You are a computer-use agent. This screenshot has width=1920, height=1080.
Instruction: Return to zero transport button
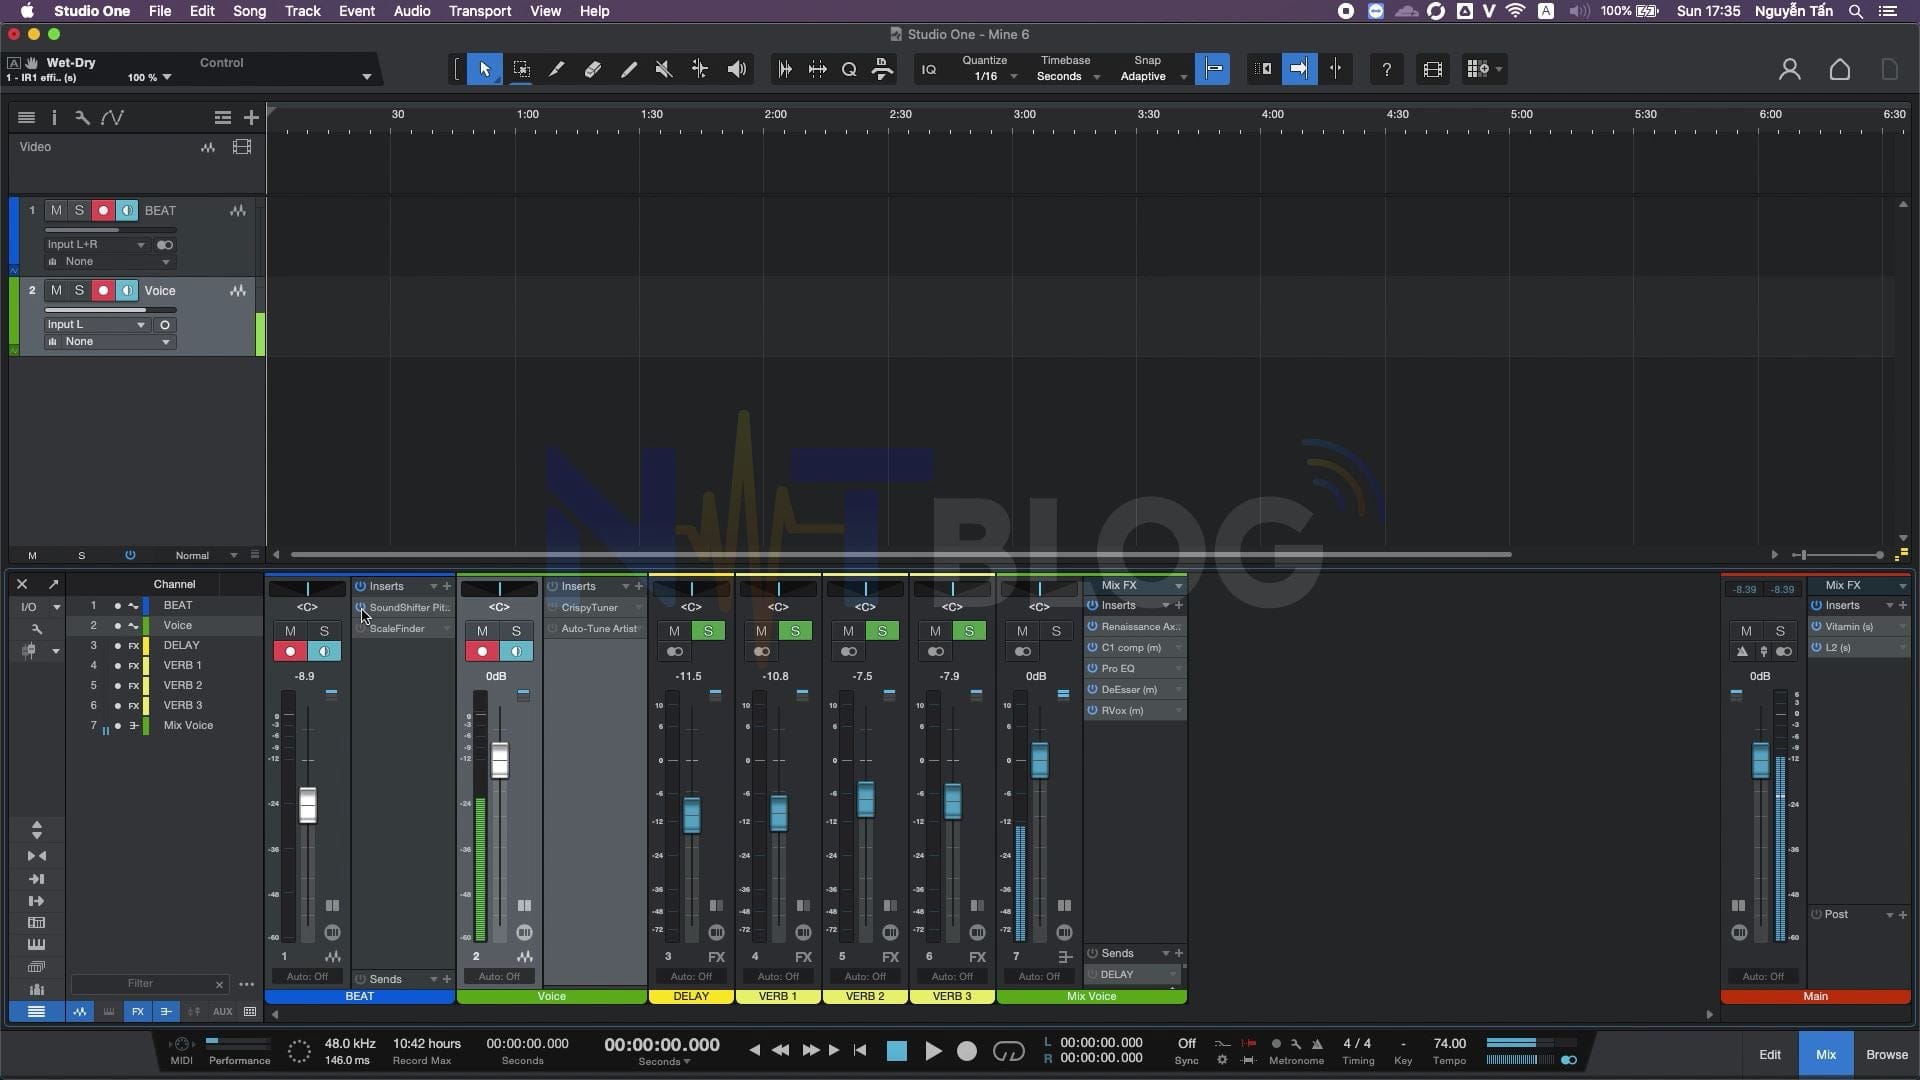[860, 1050]
